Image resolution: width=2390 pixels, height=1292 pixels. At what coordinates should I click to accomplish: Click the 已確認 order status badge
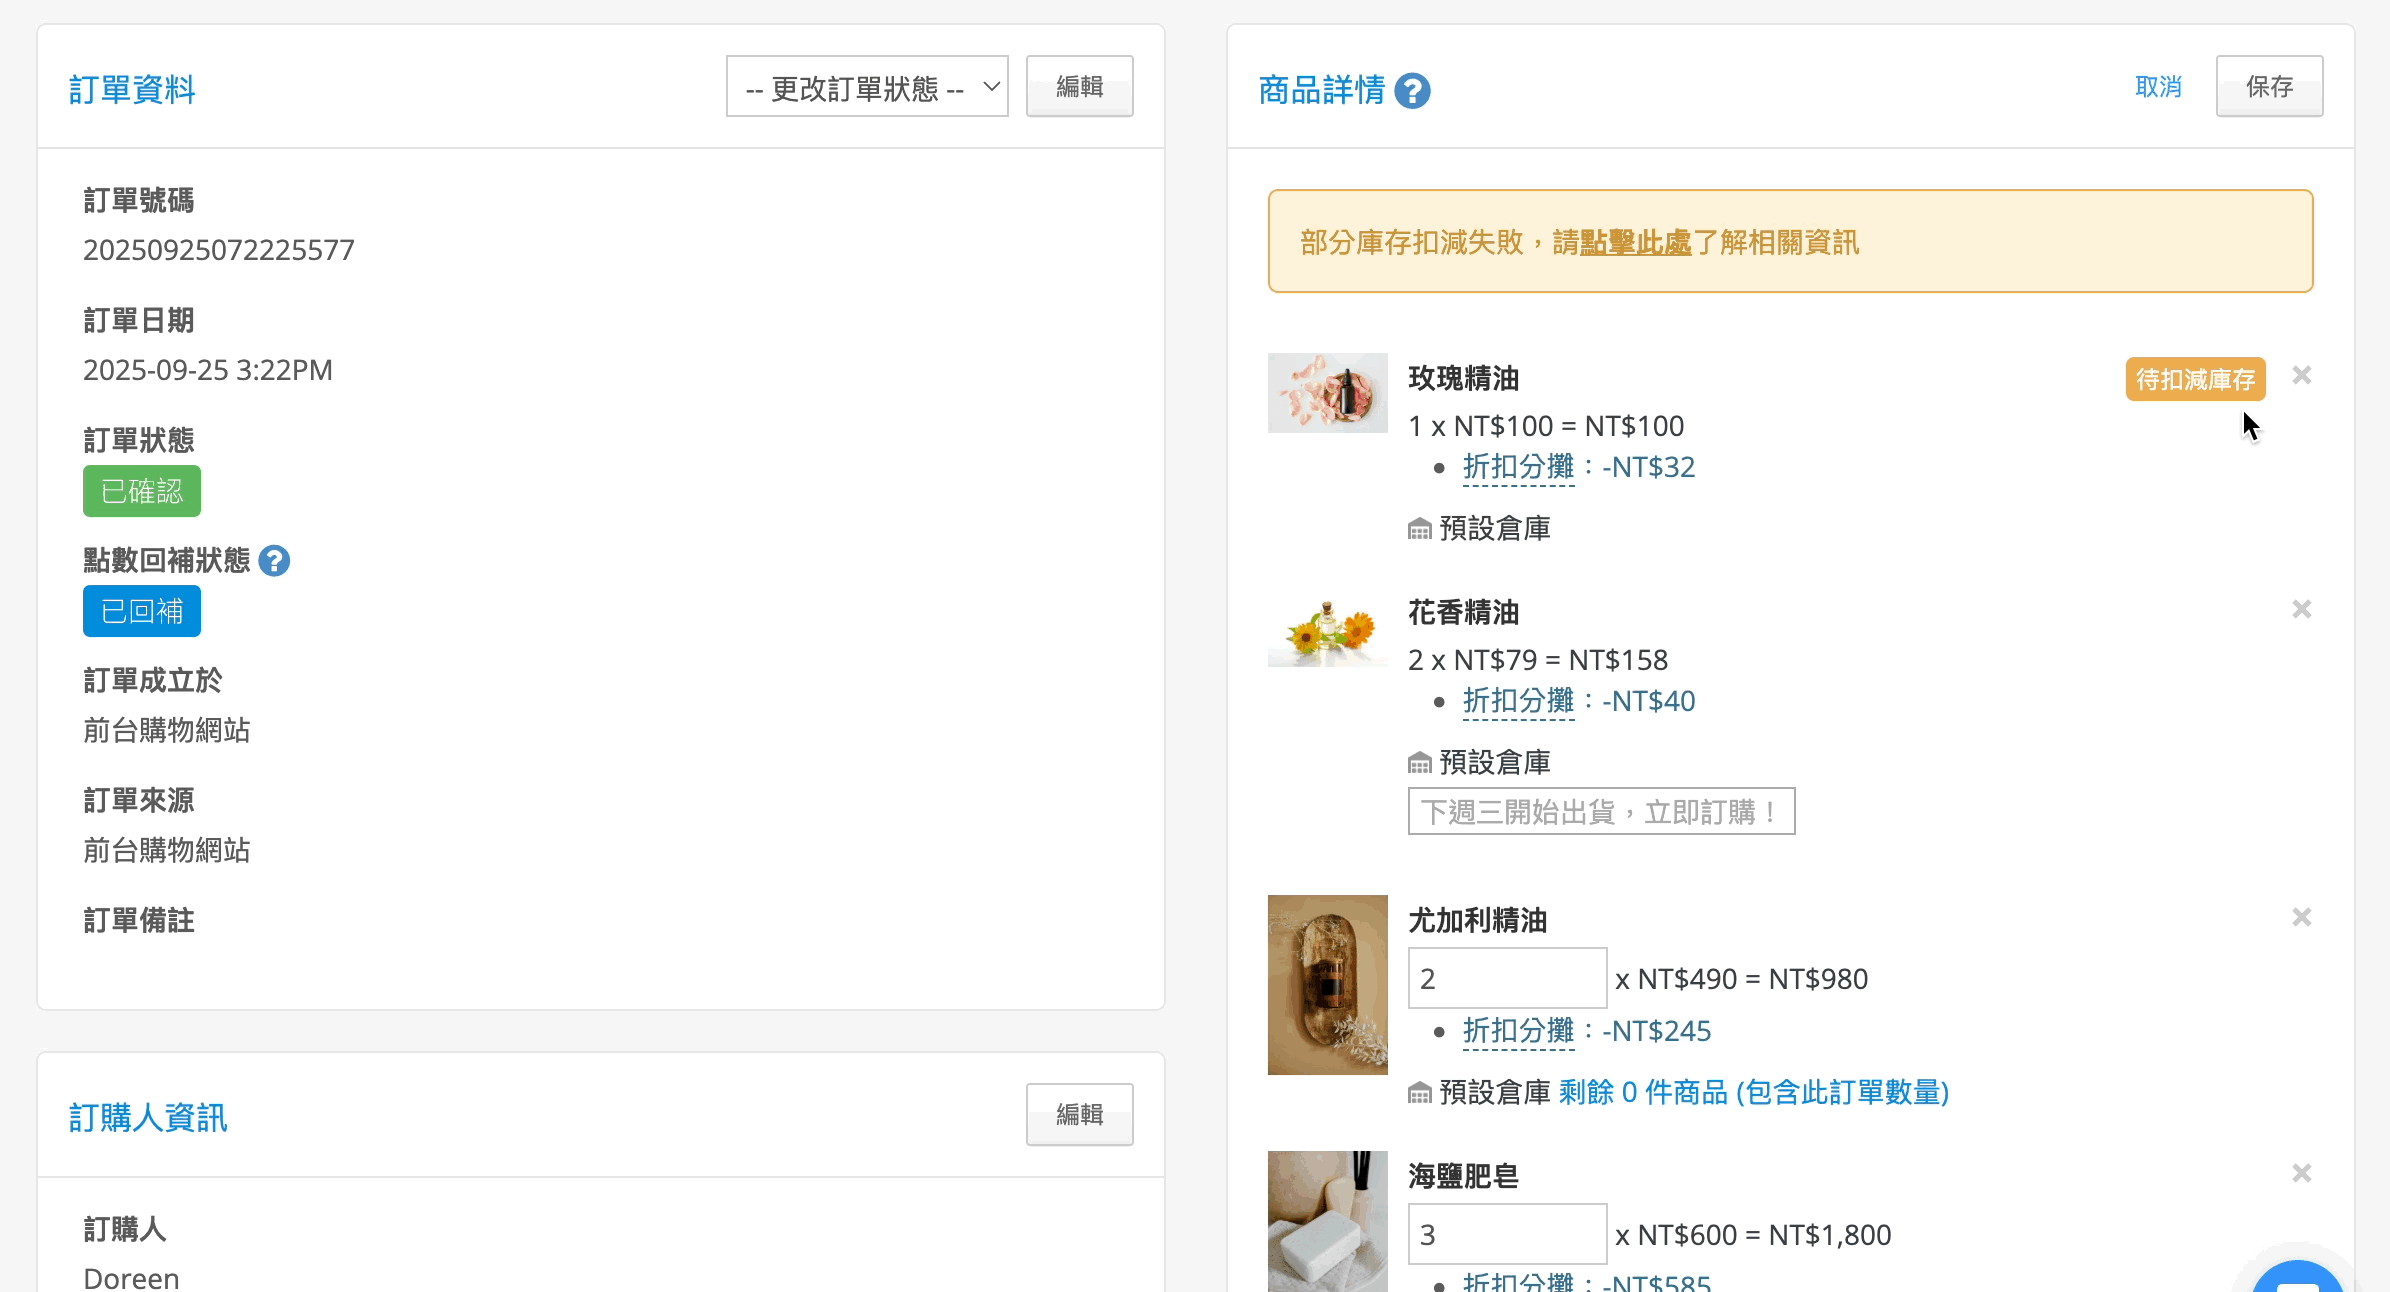click(142, 491)
